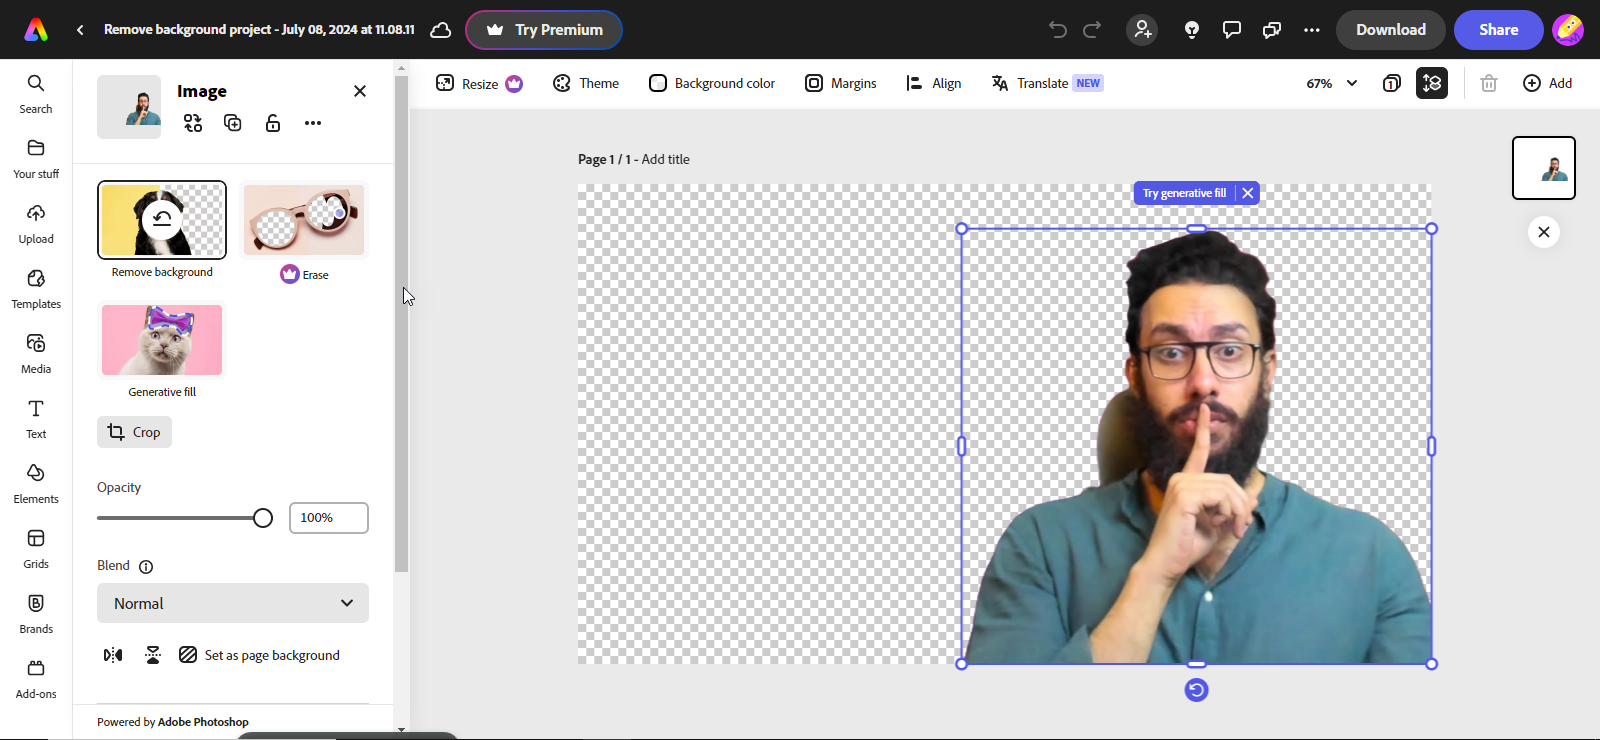
Task: Toggle the layers stack panel icon
Action: (1432, 83)
